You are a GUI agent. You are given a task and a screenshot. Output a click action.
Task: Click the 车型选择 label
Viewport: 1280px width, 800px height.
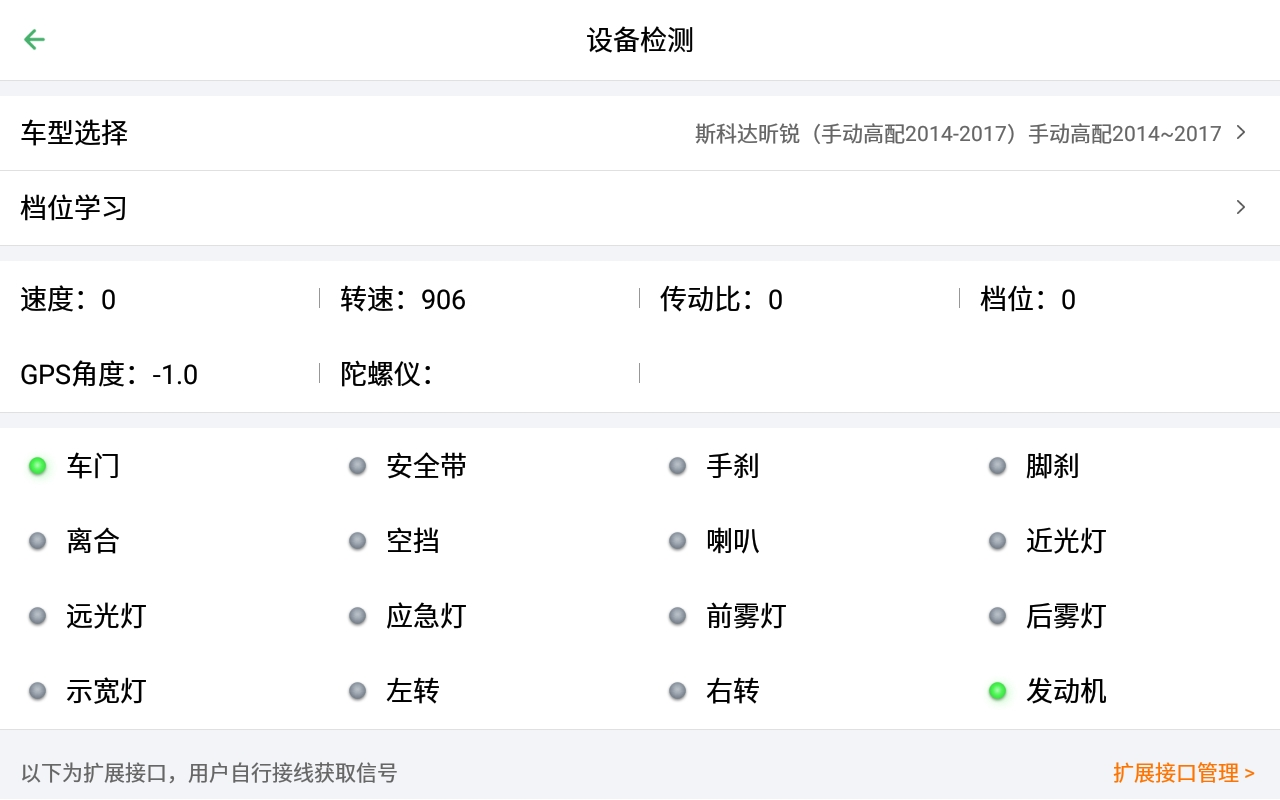(x=74, y=133)
